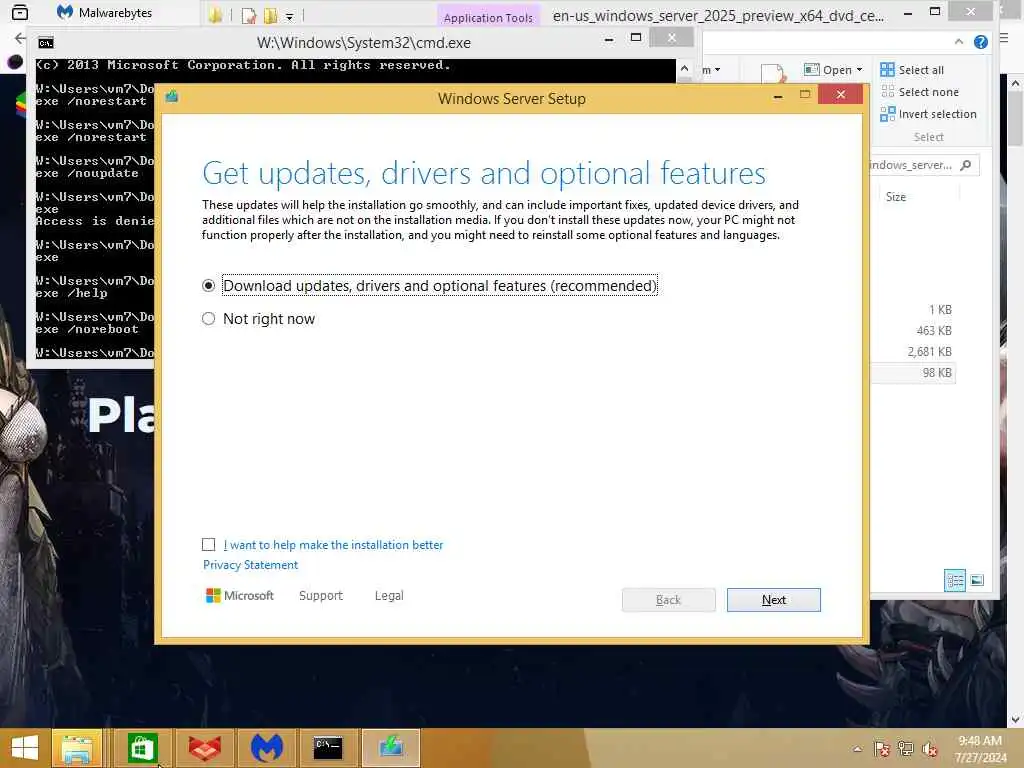Select the file row sized 463 KB

913,330
